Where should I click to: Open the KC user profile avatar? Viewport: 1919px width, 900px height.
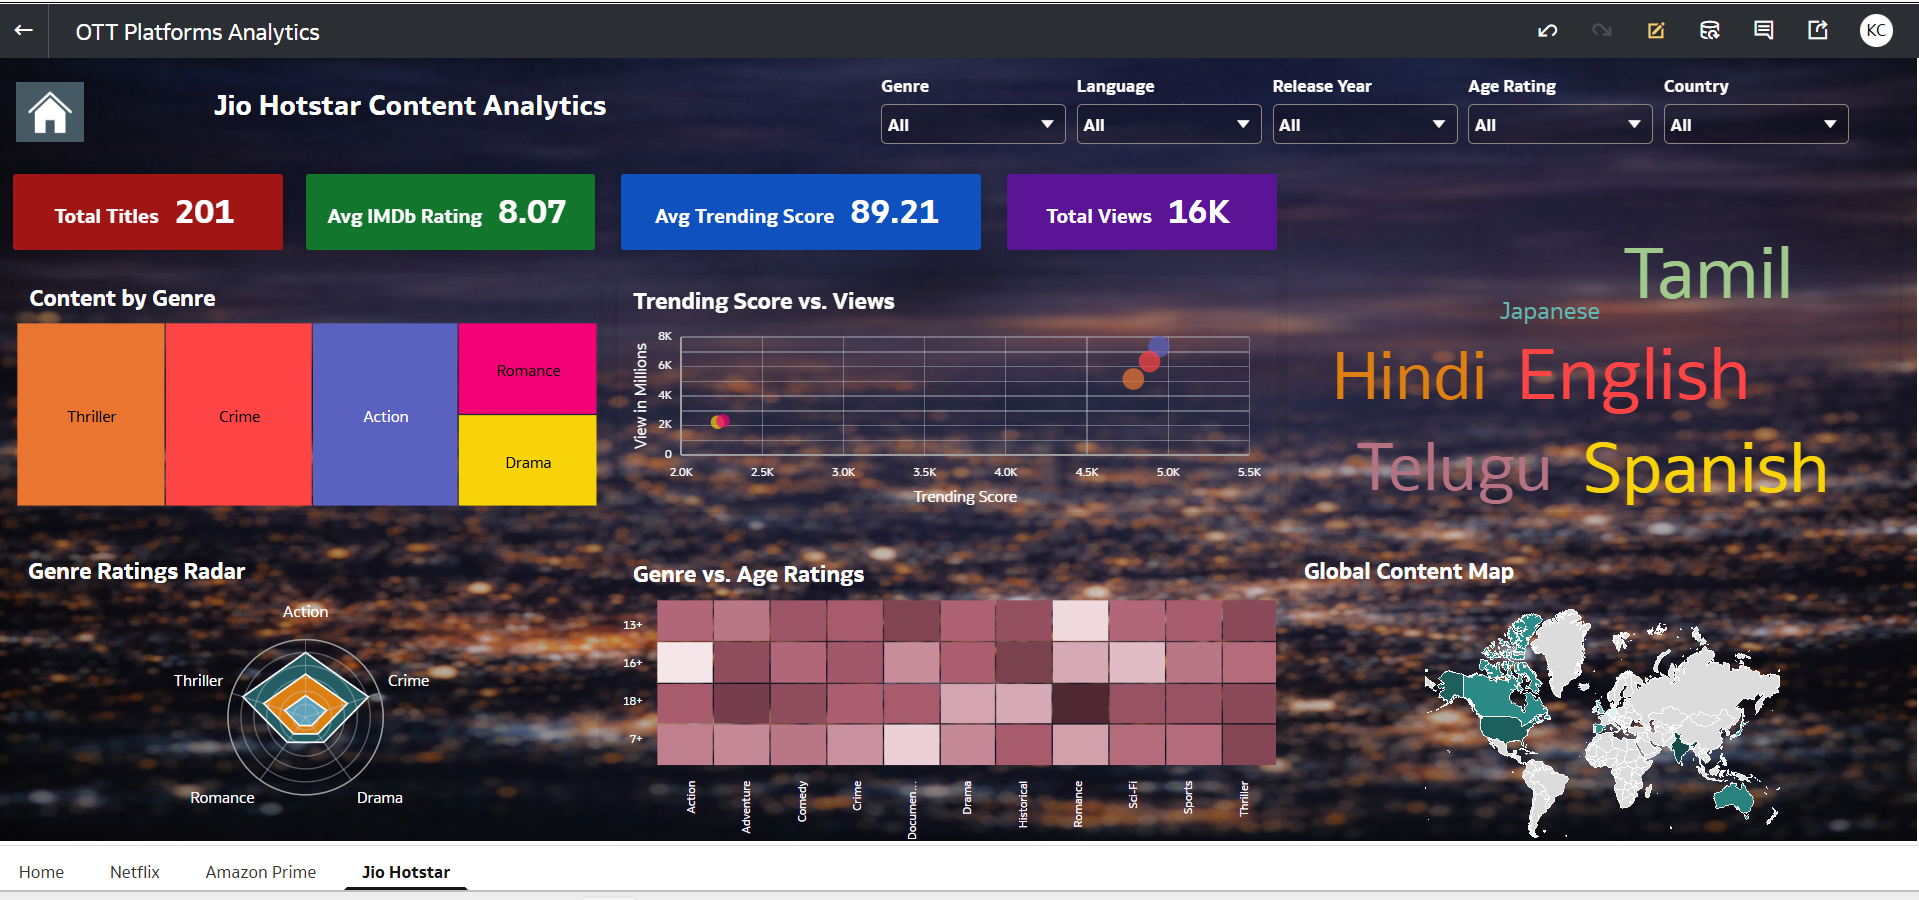[x=1876, y=31]
